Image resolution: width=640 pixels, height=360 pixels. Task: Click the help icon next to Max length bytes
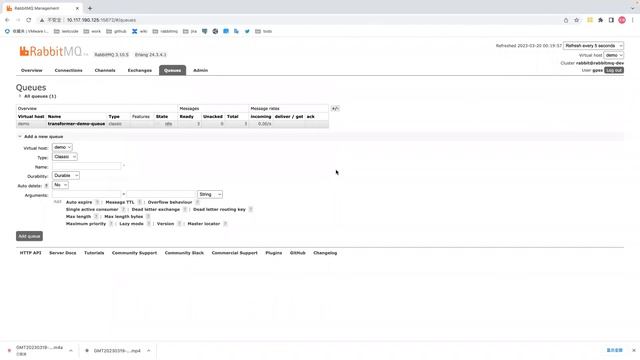coord(148,217)
